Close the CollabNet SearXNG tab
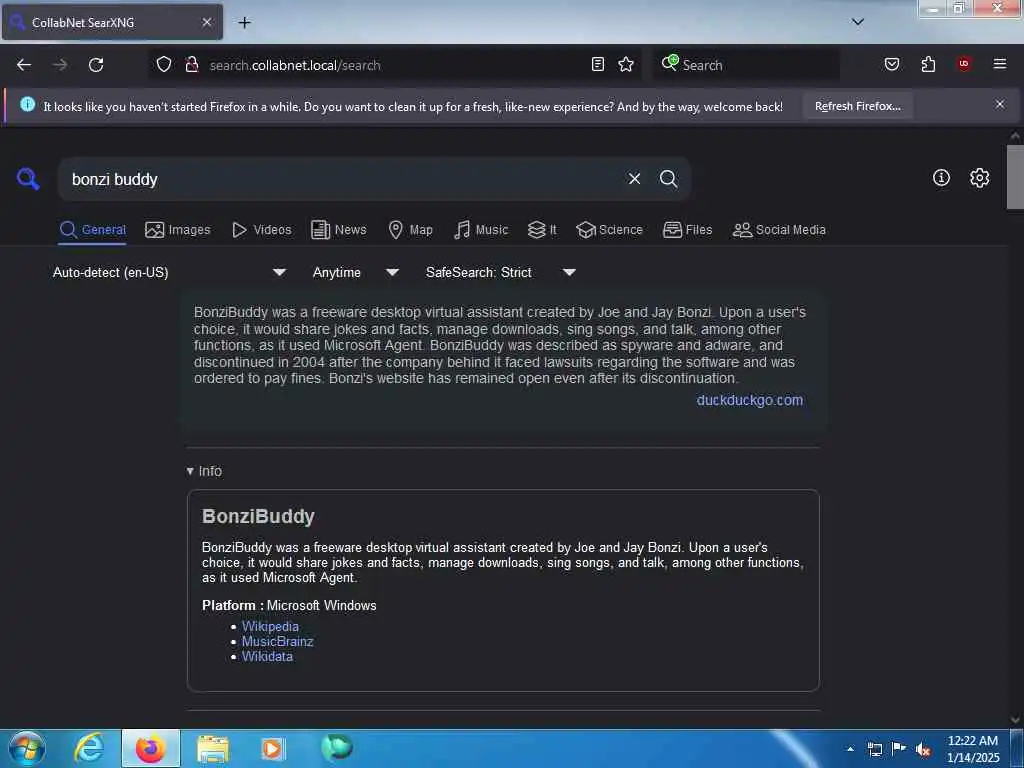The height and width of the screenshot is (768, 1024). (206, 22)
